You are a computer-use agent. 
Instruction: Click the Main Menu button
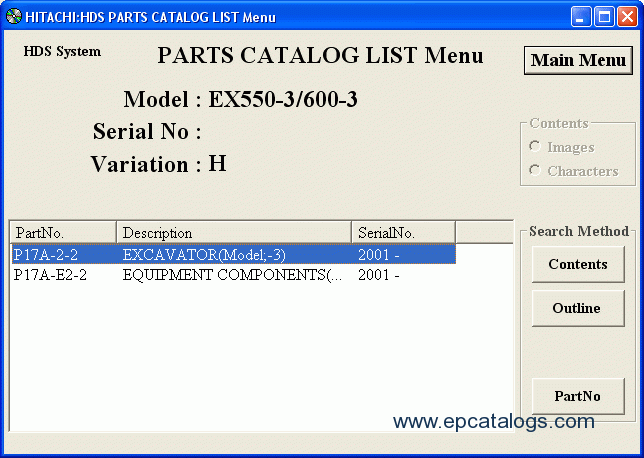578,60
